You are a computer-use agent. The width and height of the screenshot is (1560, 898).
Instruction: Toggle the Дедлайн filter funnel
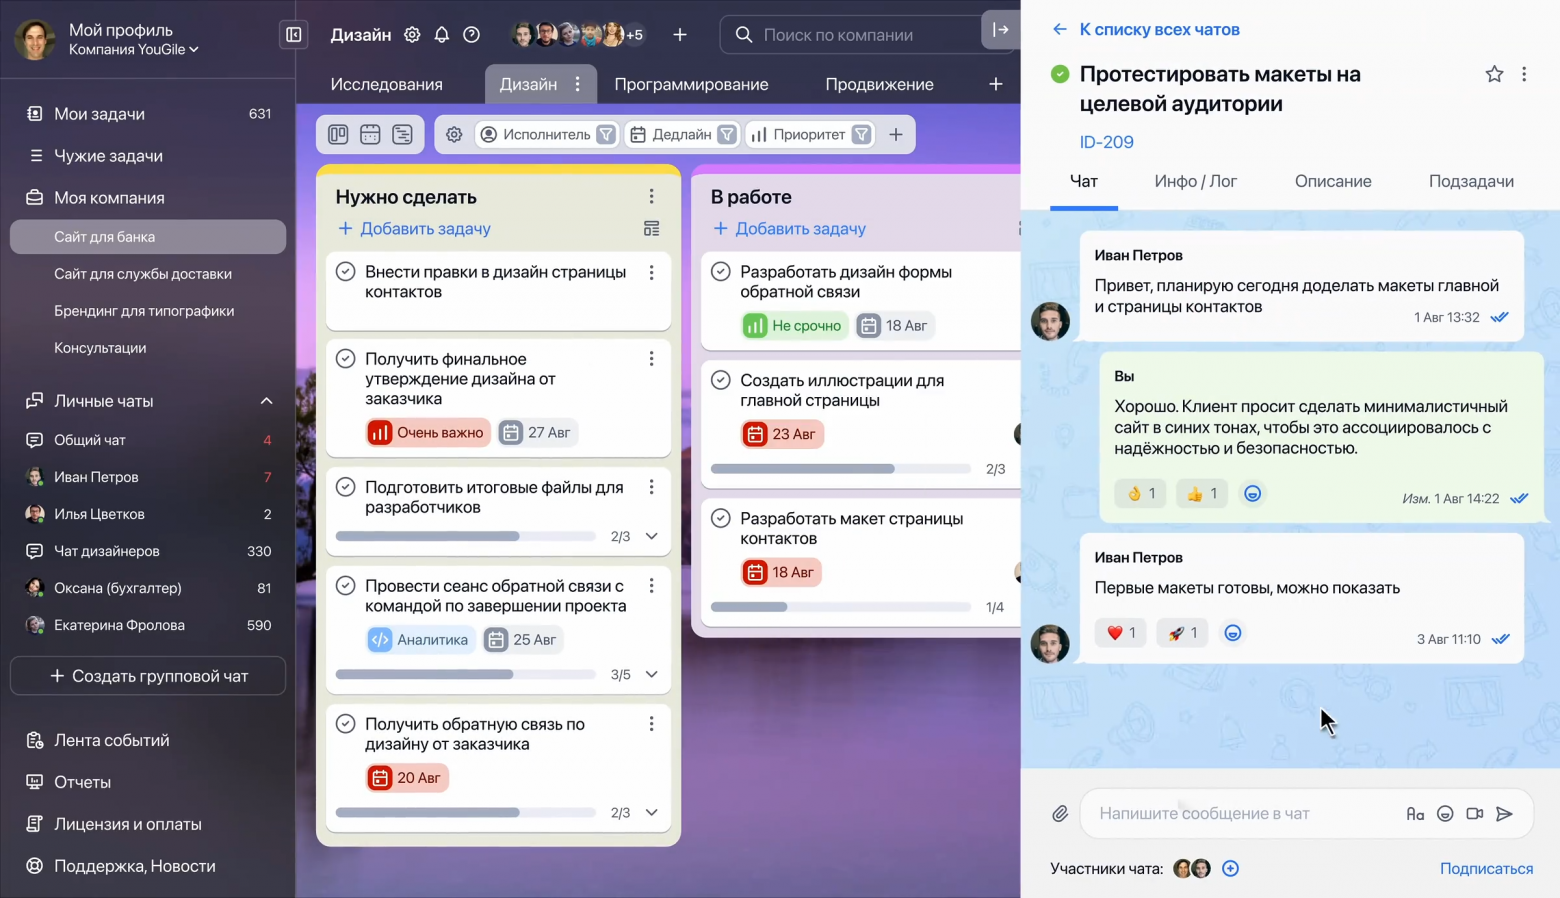point(727,133)
